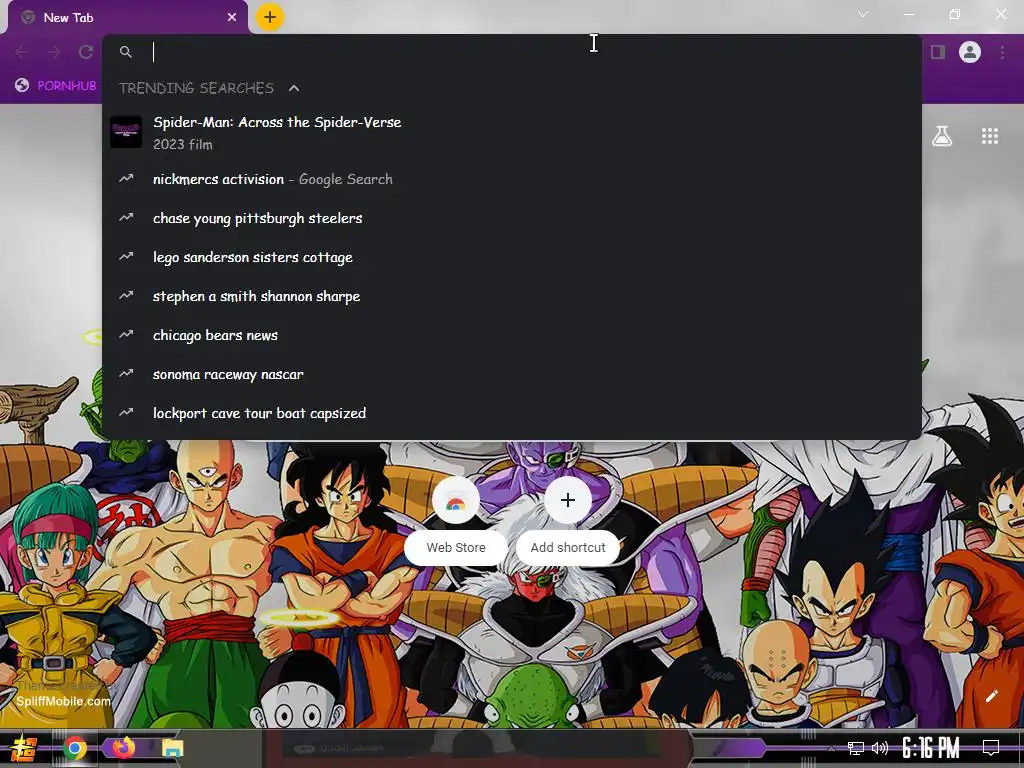Minimize the Chrome window
This screenshot has height=768, width=1024.
pyautogui.click(x=908, y=14)
